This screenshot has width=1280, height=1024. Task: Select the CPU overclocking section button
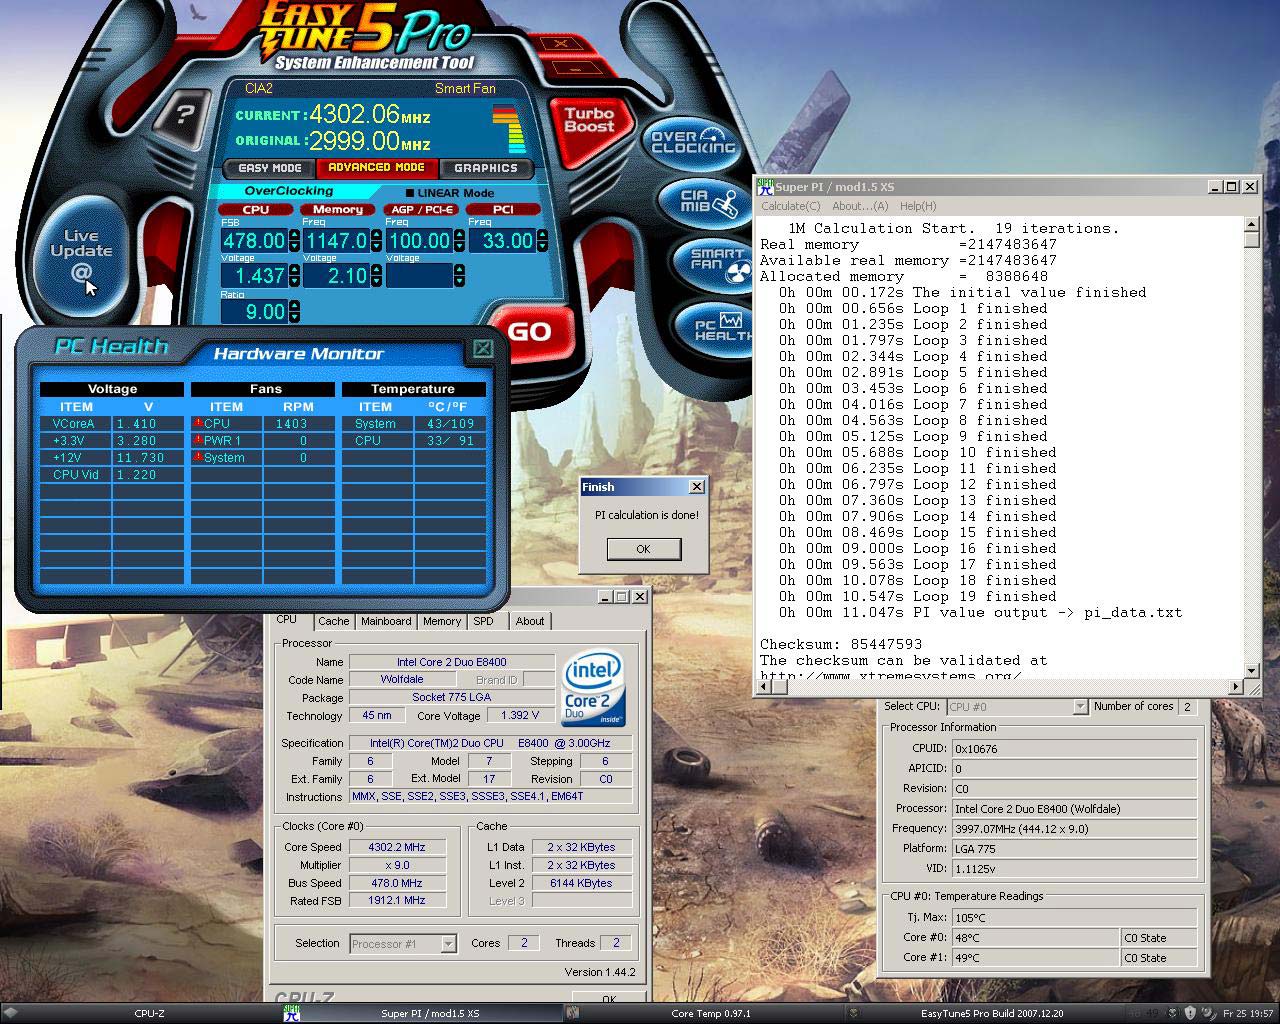256,210
